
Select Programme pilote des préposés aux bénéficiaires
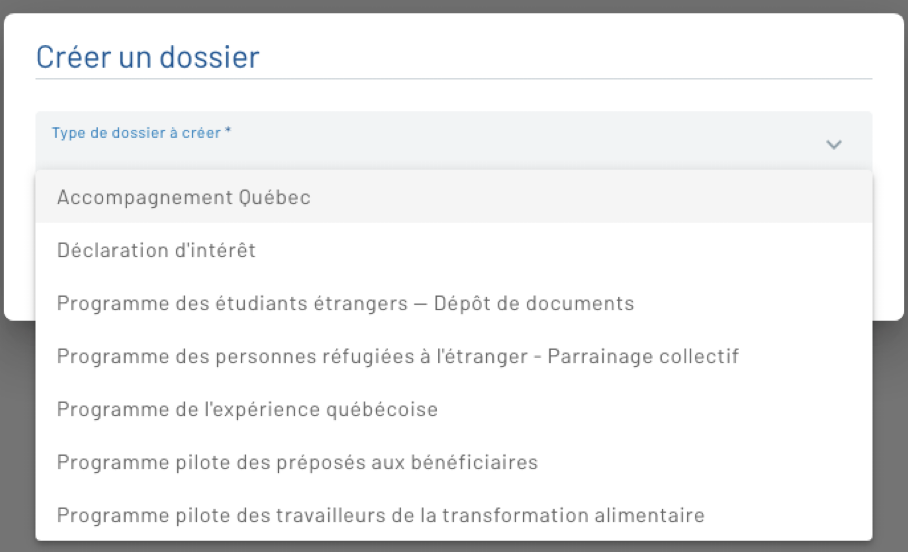[x=297, y=462]
